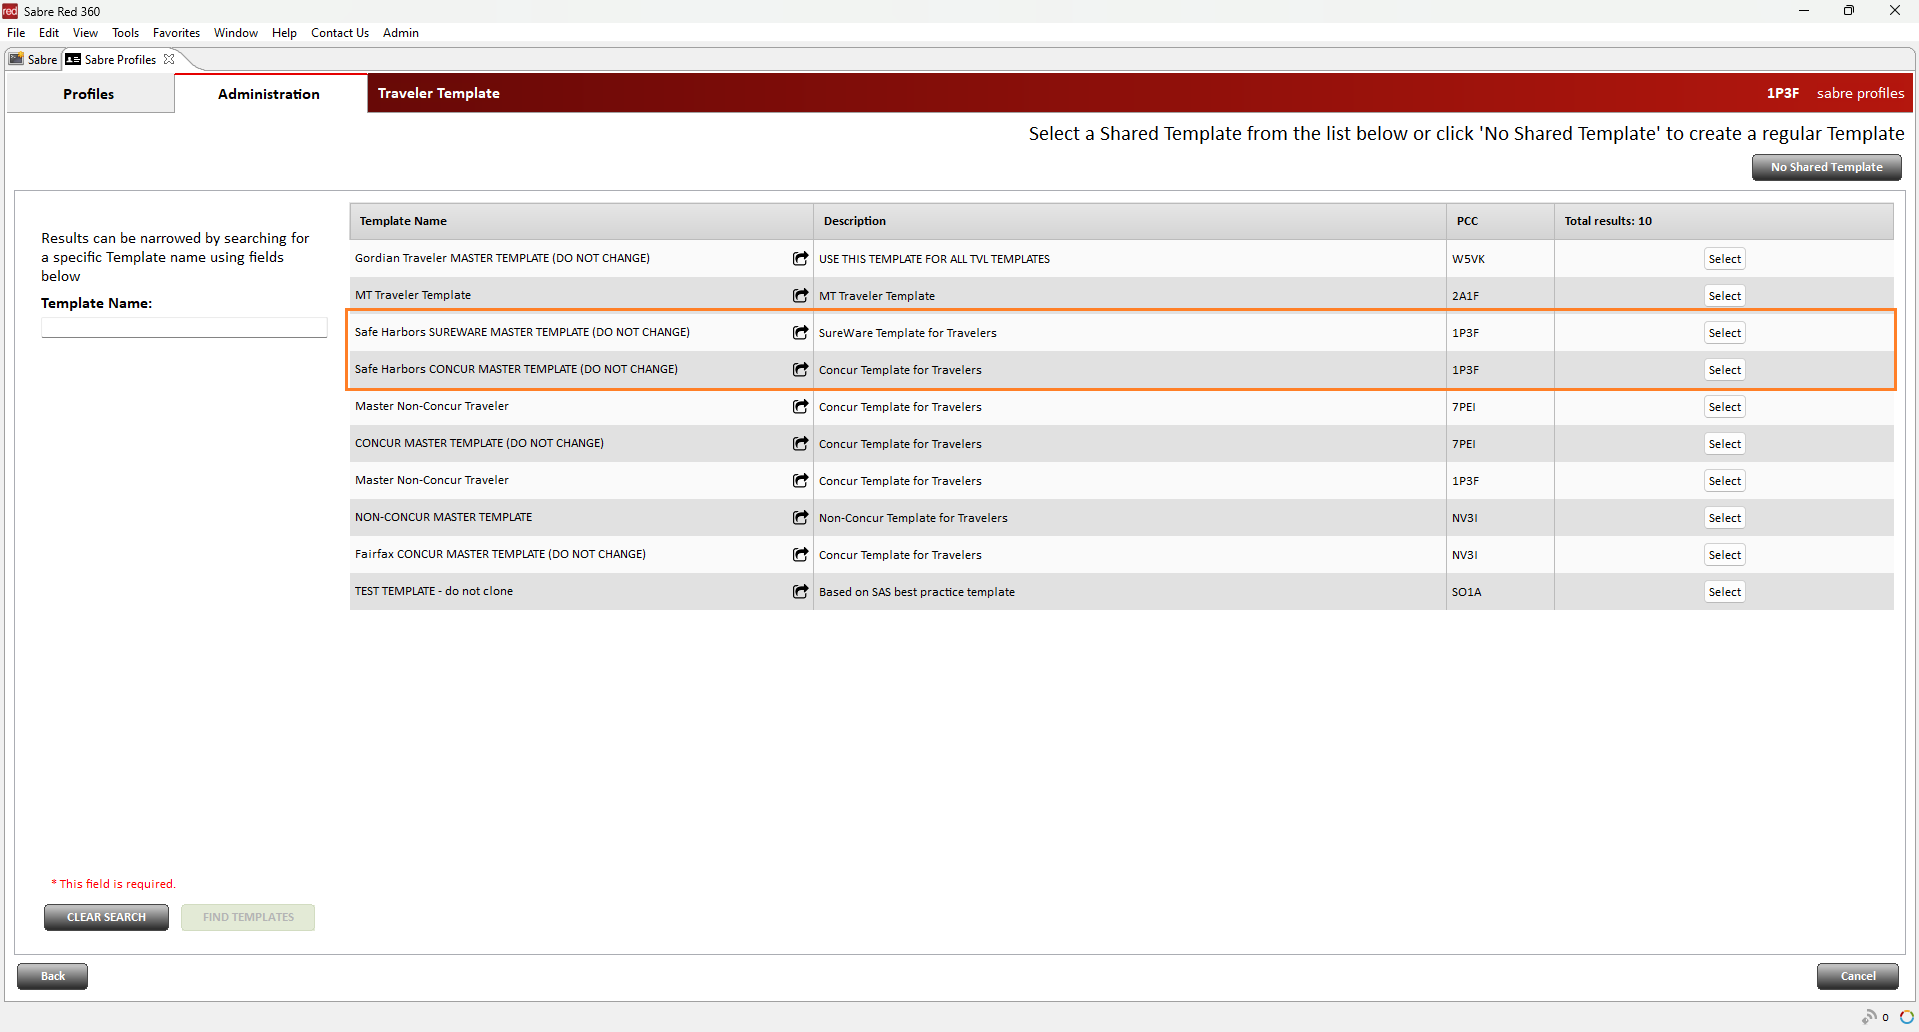Click the Sabre Red 360 app icon
The image size is (1919, 1032).
10,11
